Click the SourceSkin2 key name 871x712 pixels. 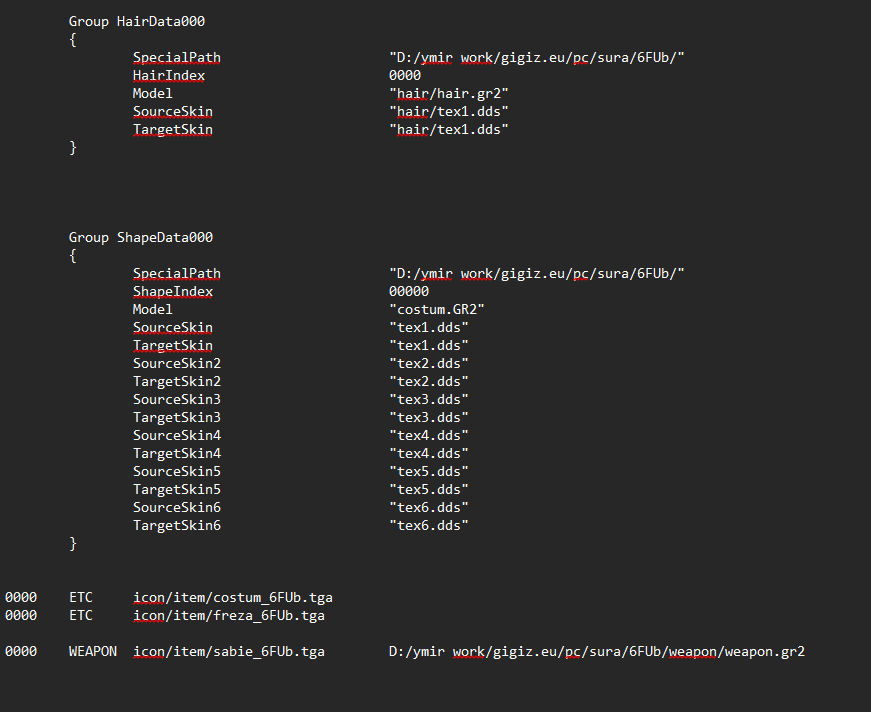click(177, 363)
